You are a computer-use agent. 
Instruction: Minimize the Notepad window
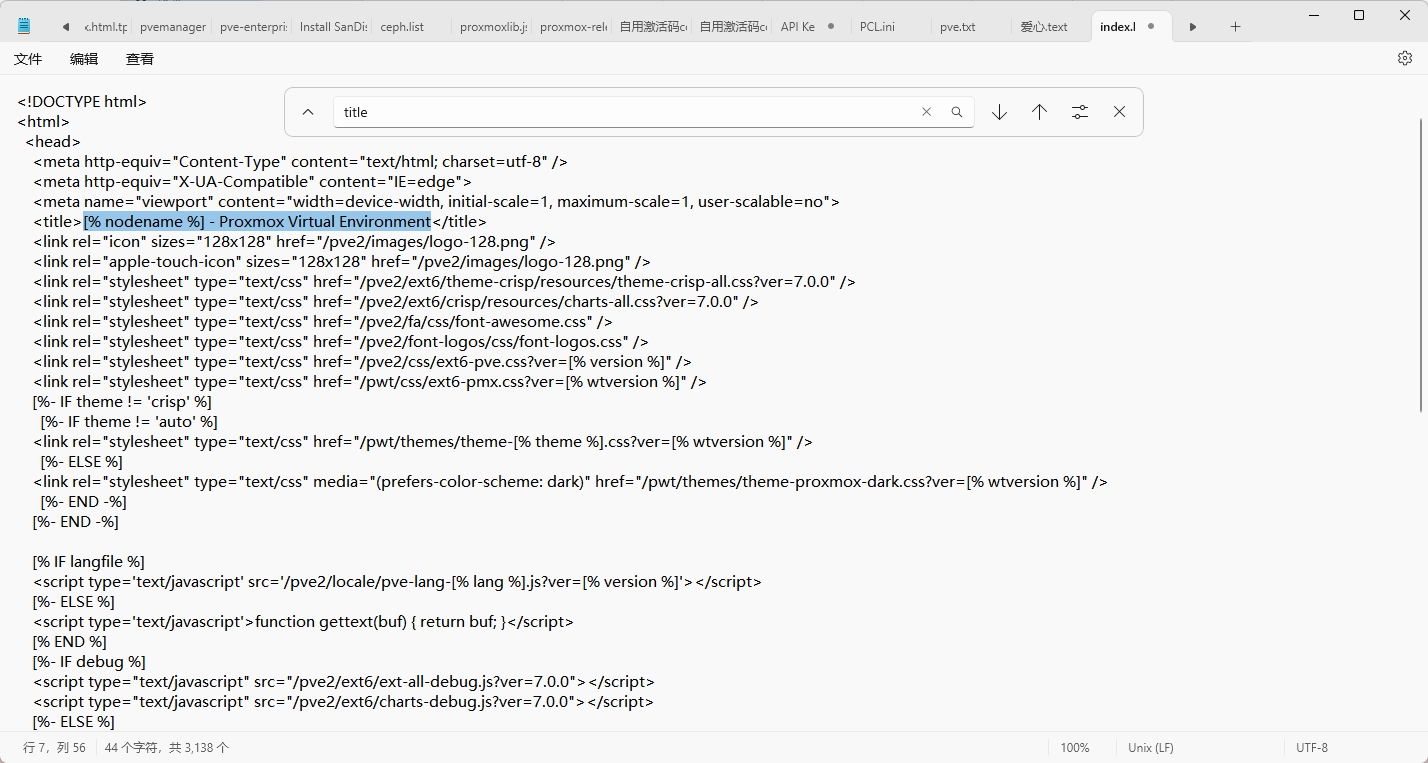[1313, 14]
